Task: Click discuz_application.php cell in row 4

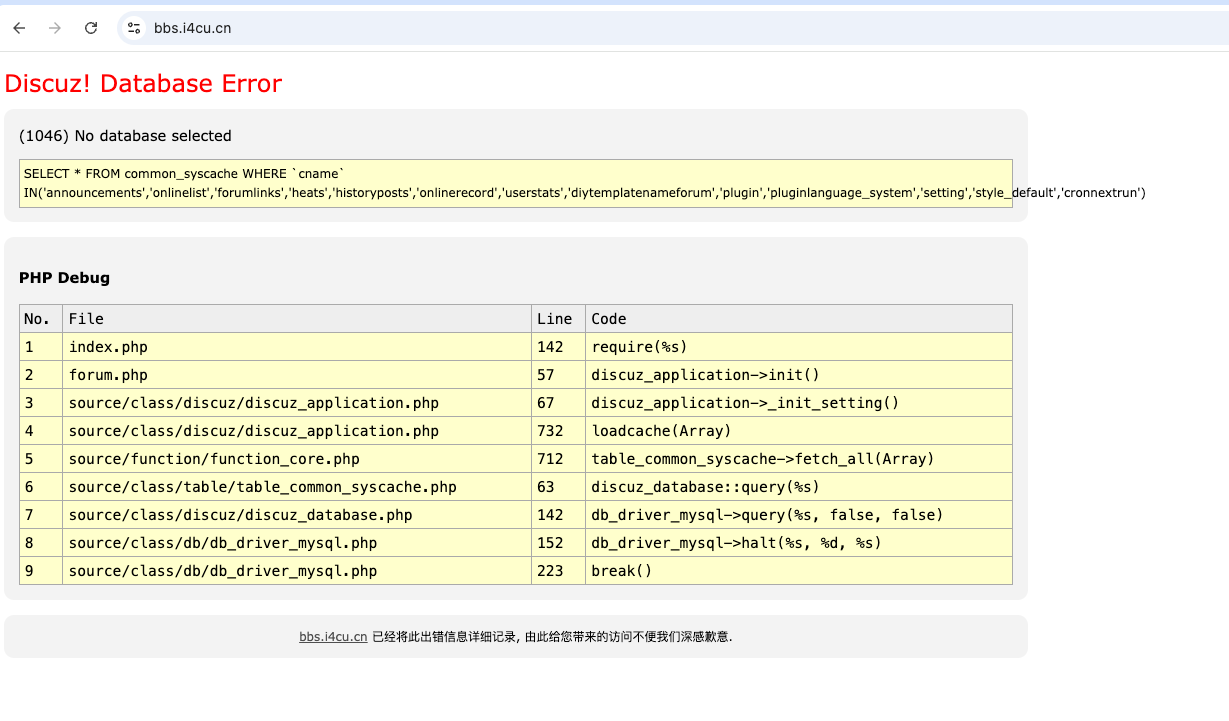Action: pyautogui.click(x=297, y=431)
